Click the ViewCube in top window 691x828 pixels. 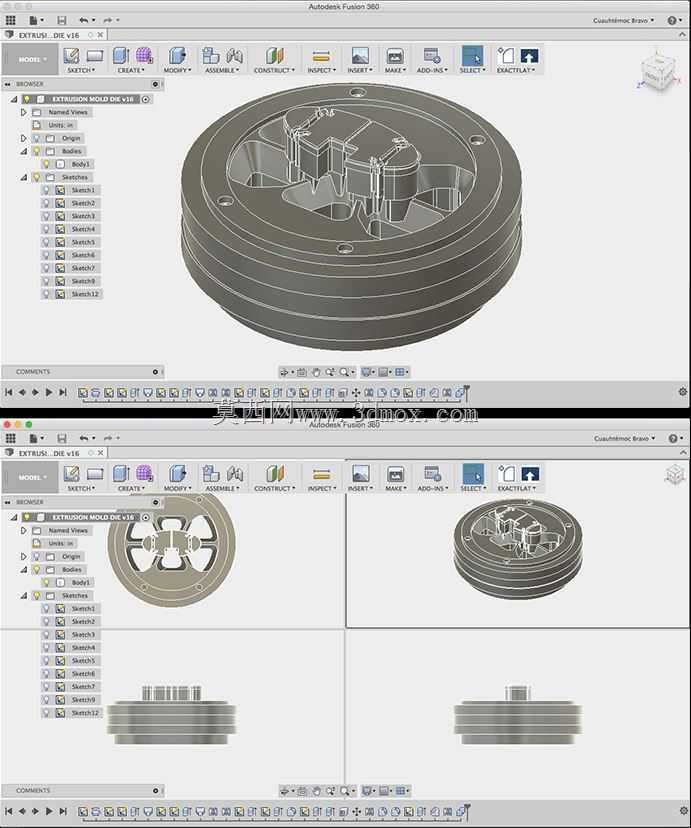pos(657,71)
